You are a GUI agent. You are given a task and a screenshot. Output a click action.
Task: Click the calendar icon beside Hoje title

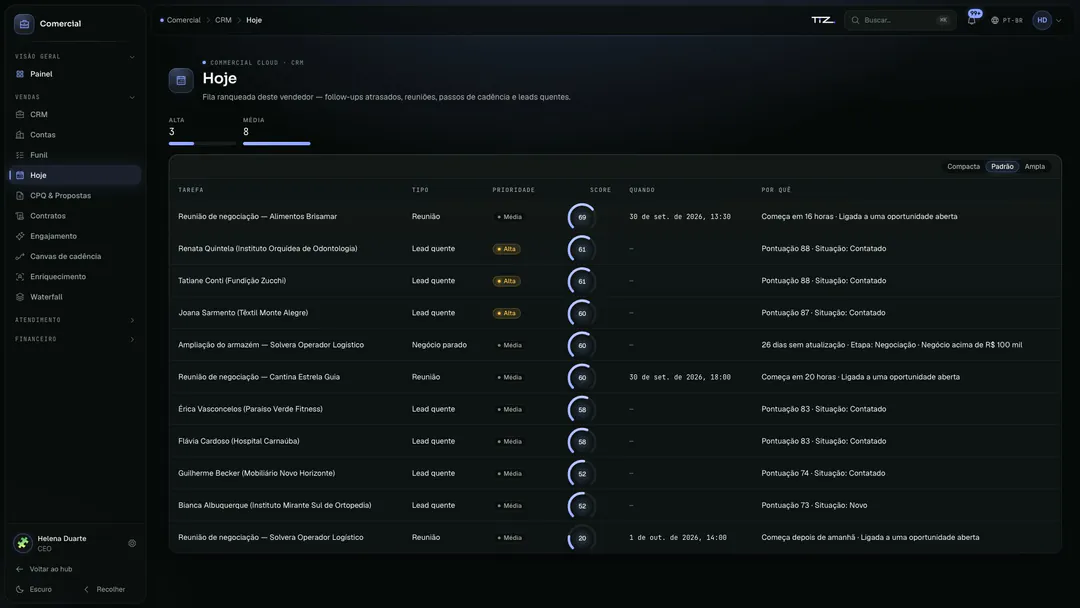tap(181, 81)
